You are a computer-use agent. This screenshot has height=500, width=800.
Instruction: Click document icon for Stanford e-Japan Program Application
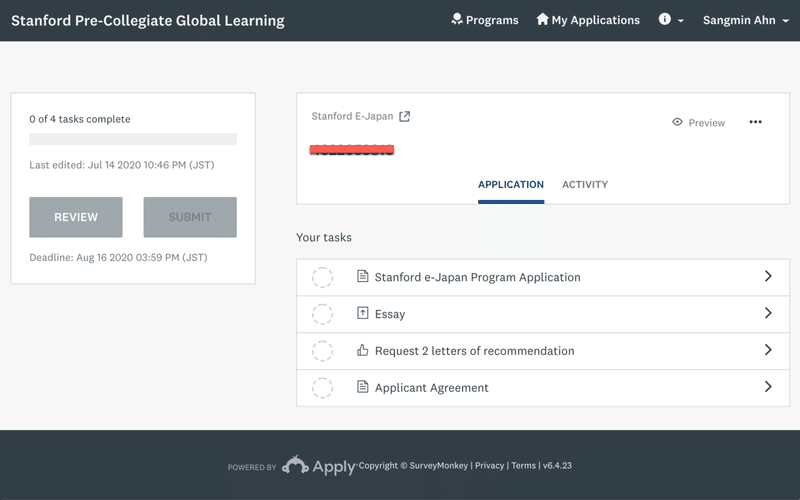click(362, 277)
